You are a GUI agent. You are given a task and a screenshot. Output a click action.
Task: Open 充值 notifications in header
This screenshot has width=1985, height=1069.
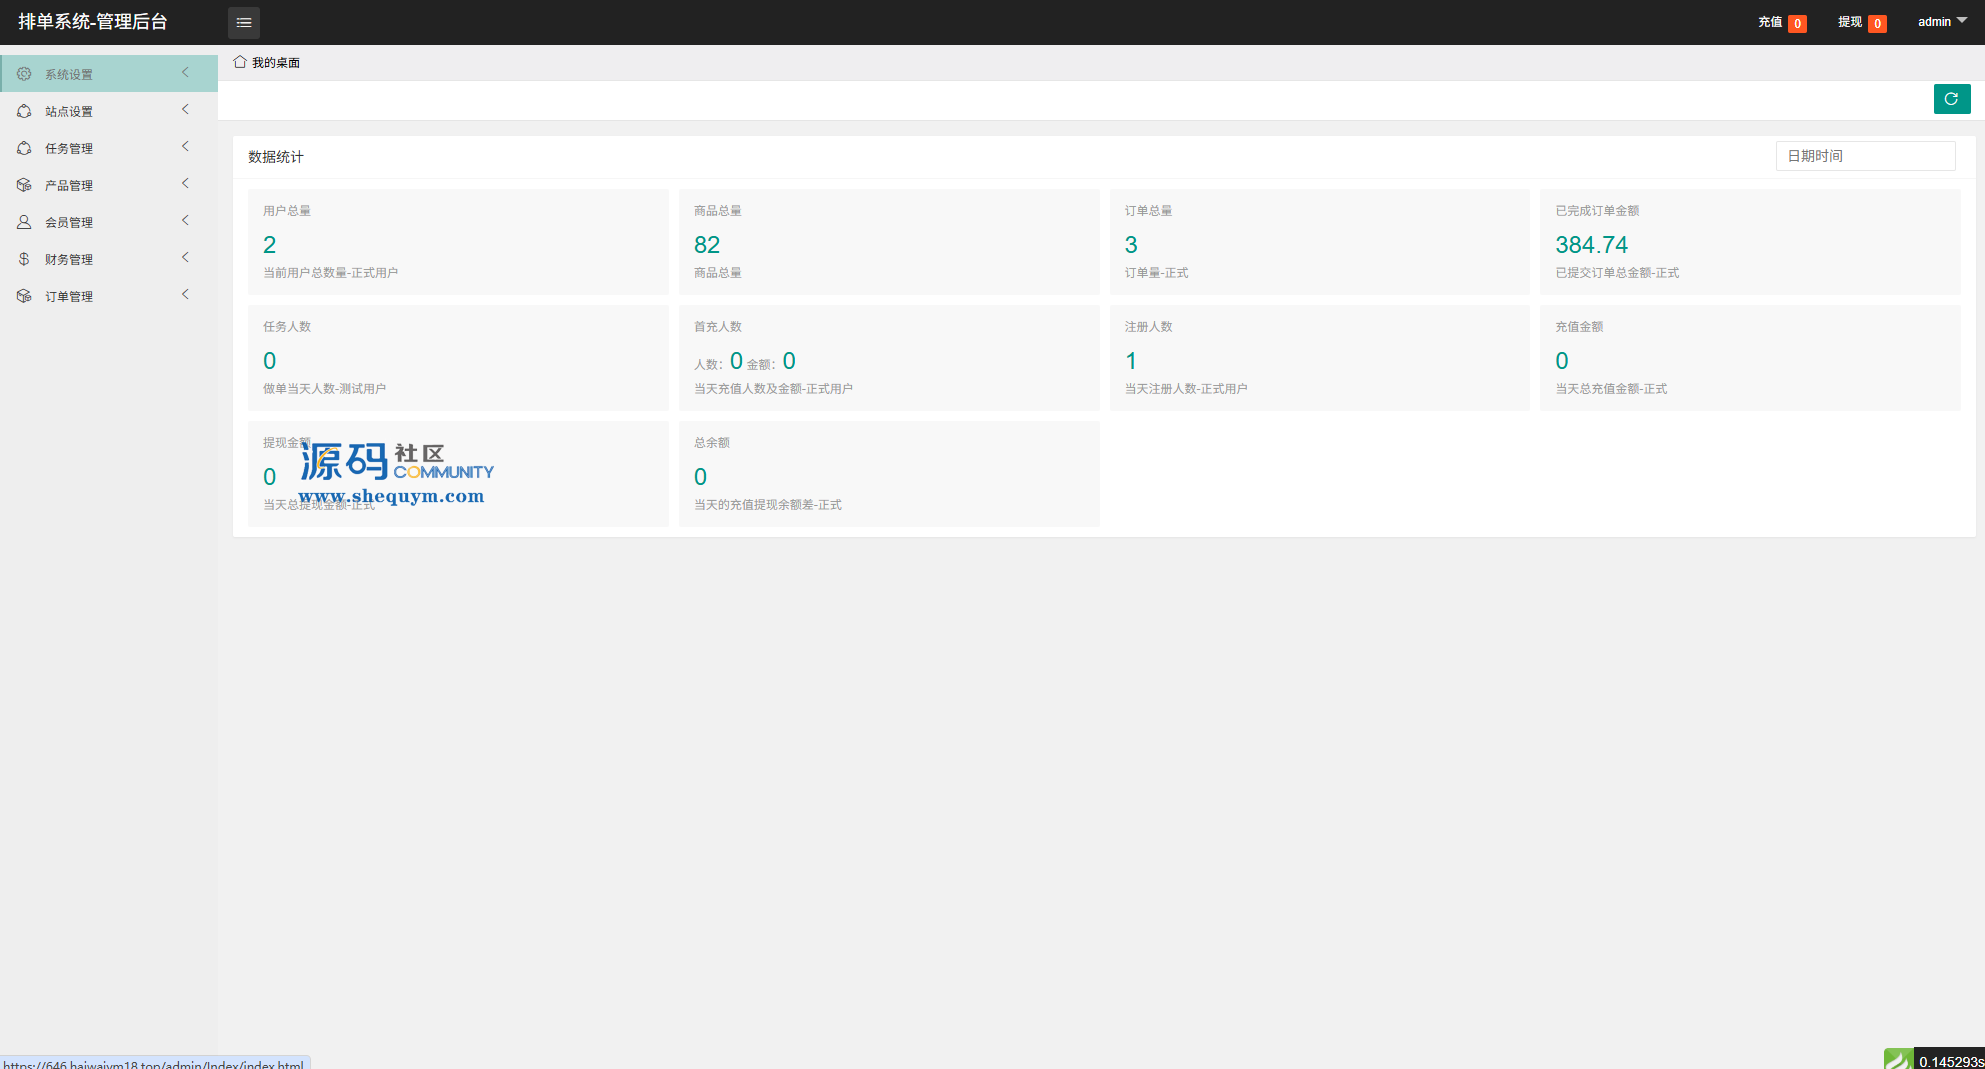point(1781,22)
